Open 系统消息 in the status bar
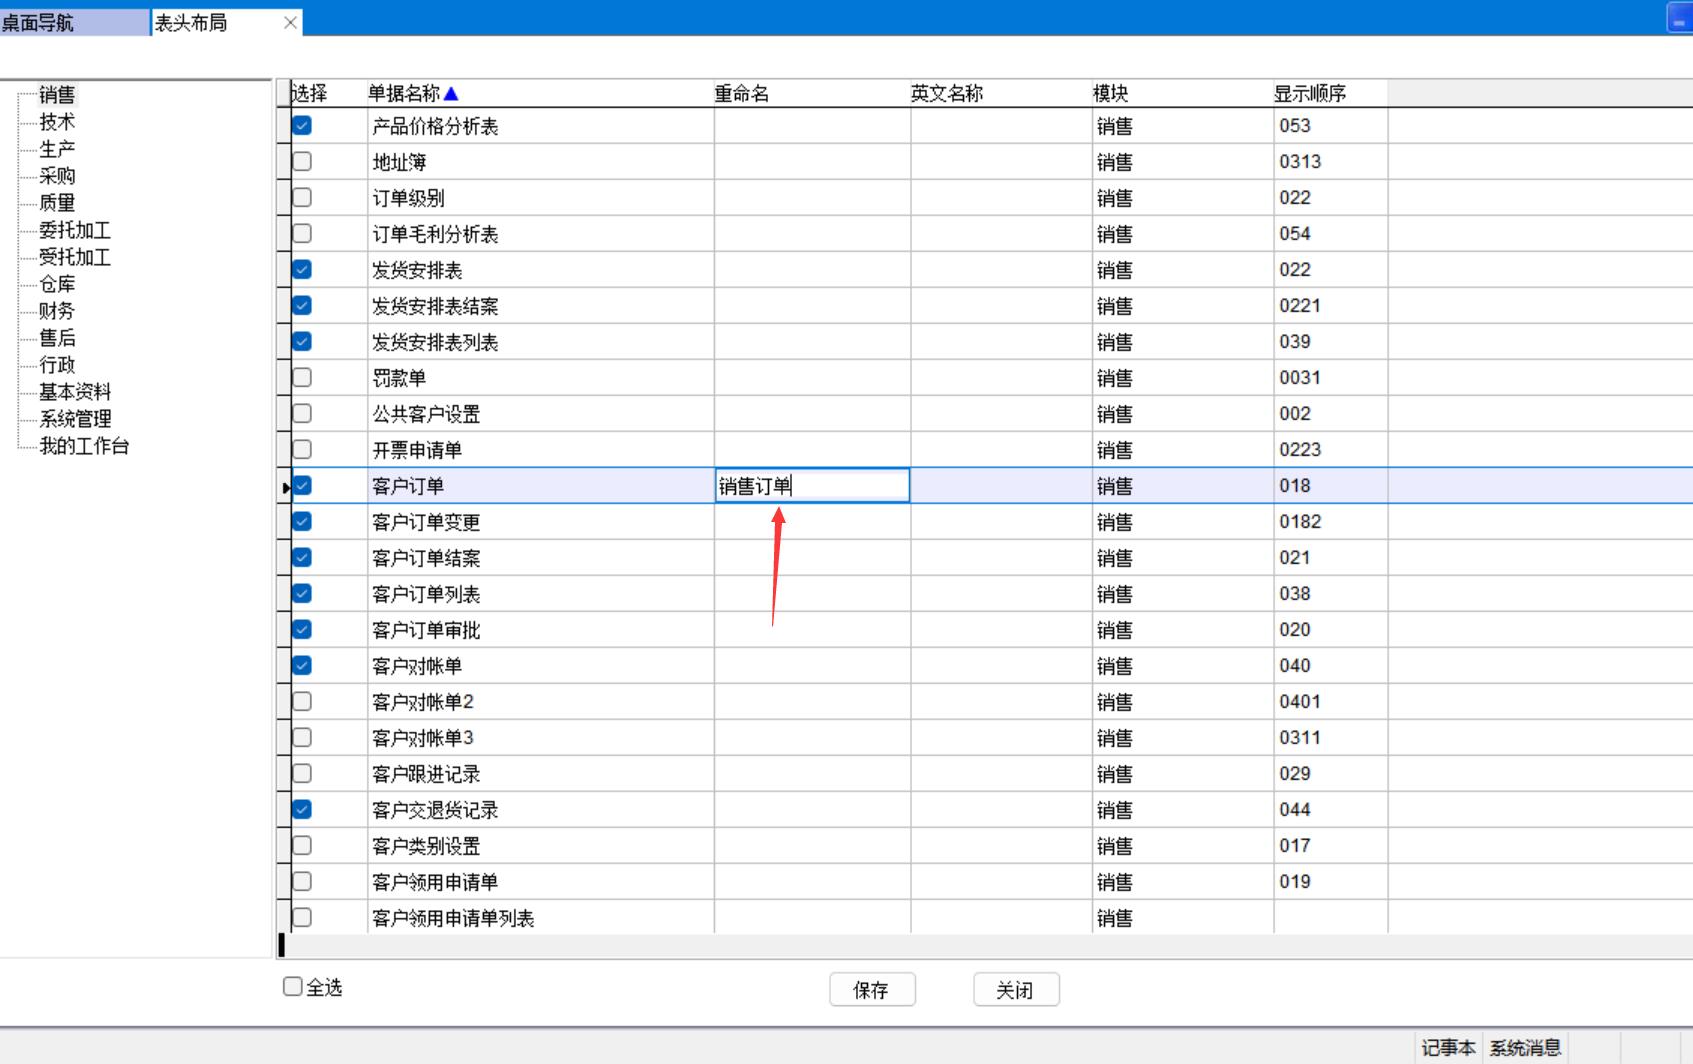This screenshot has width=1693, height=1064. point(1525,1047)
